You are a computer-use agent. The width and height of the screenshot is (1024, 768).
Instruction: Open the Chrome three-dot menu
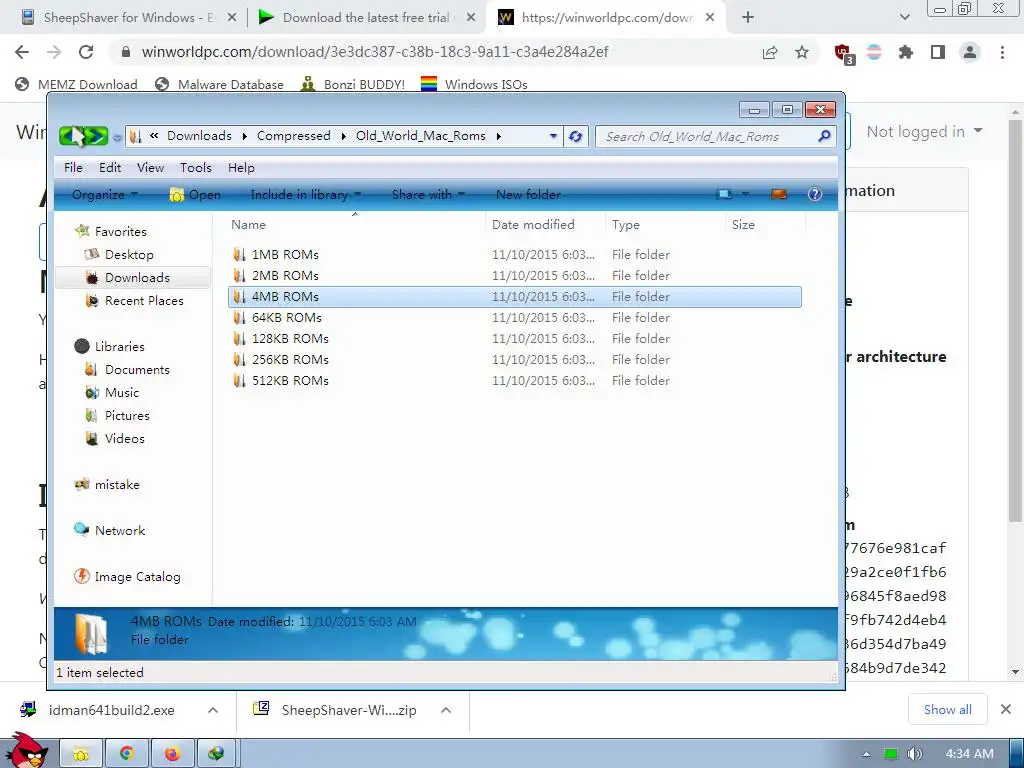pos(1002,52)
